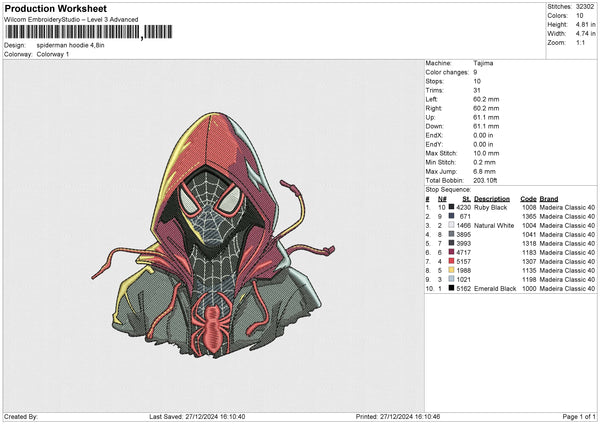This screenshot has height=424, width=600.
Task: Click thread code '1318'
Action: click(x=529, y=243)
